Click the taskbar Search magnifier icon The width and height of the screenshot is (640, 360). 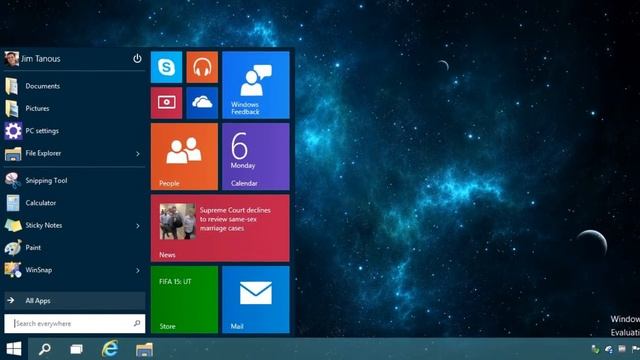(44, 349)
